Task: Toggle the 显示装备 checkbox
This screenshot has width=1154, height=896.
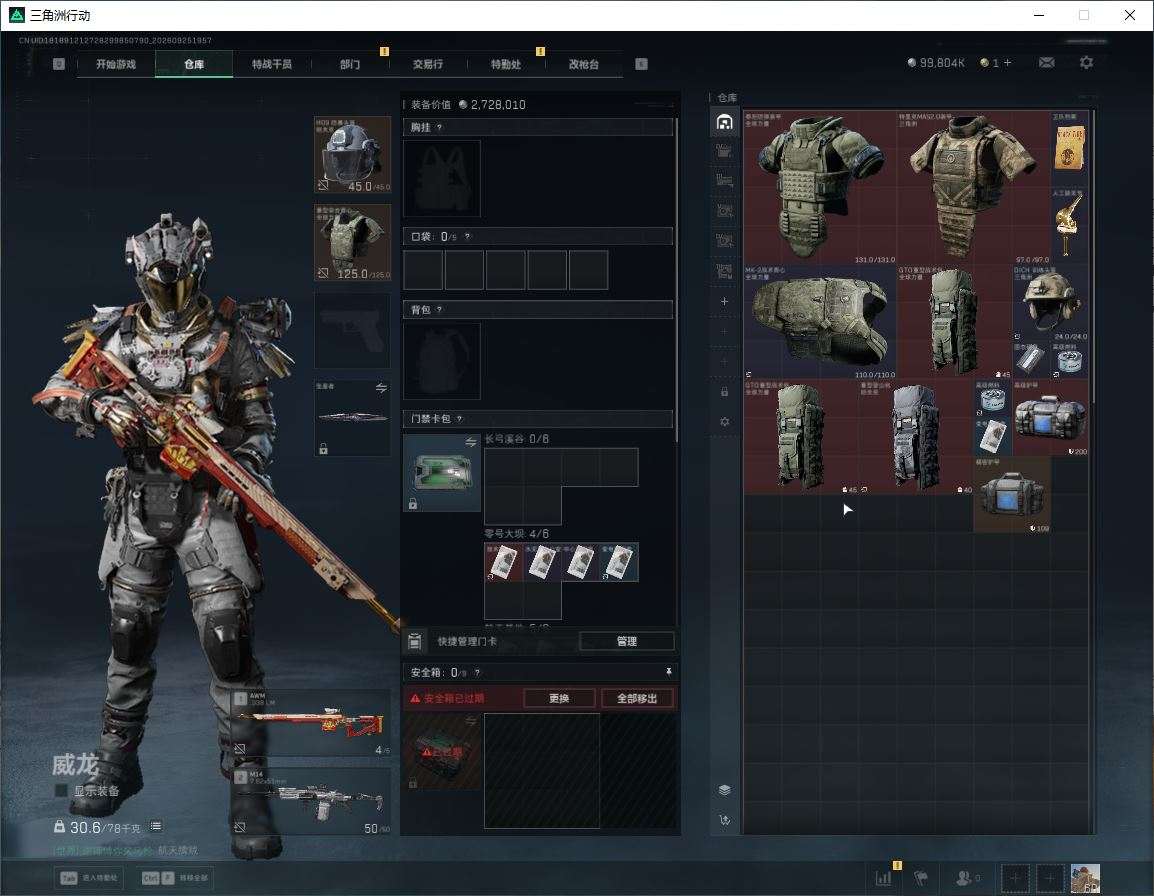Action: tap(62, 791)
